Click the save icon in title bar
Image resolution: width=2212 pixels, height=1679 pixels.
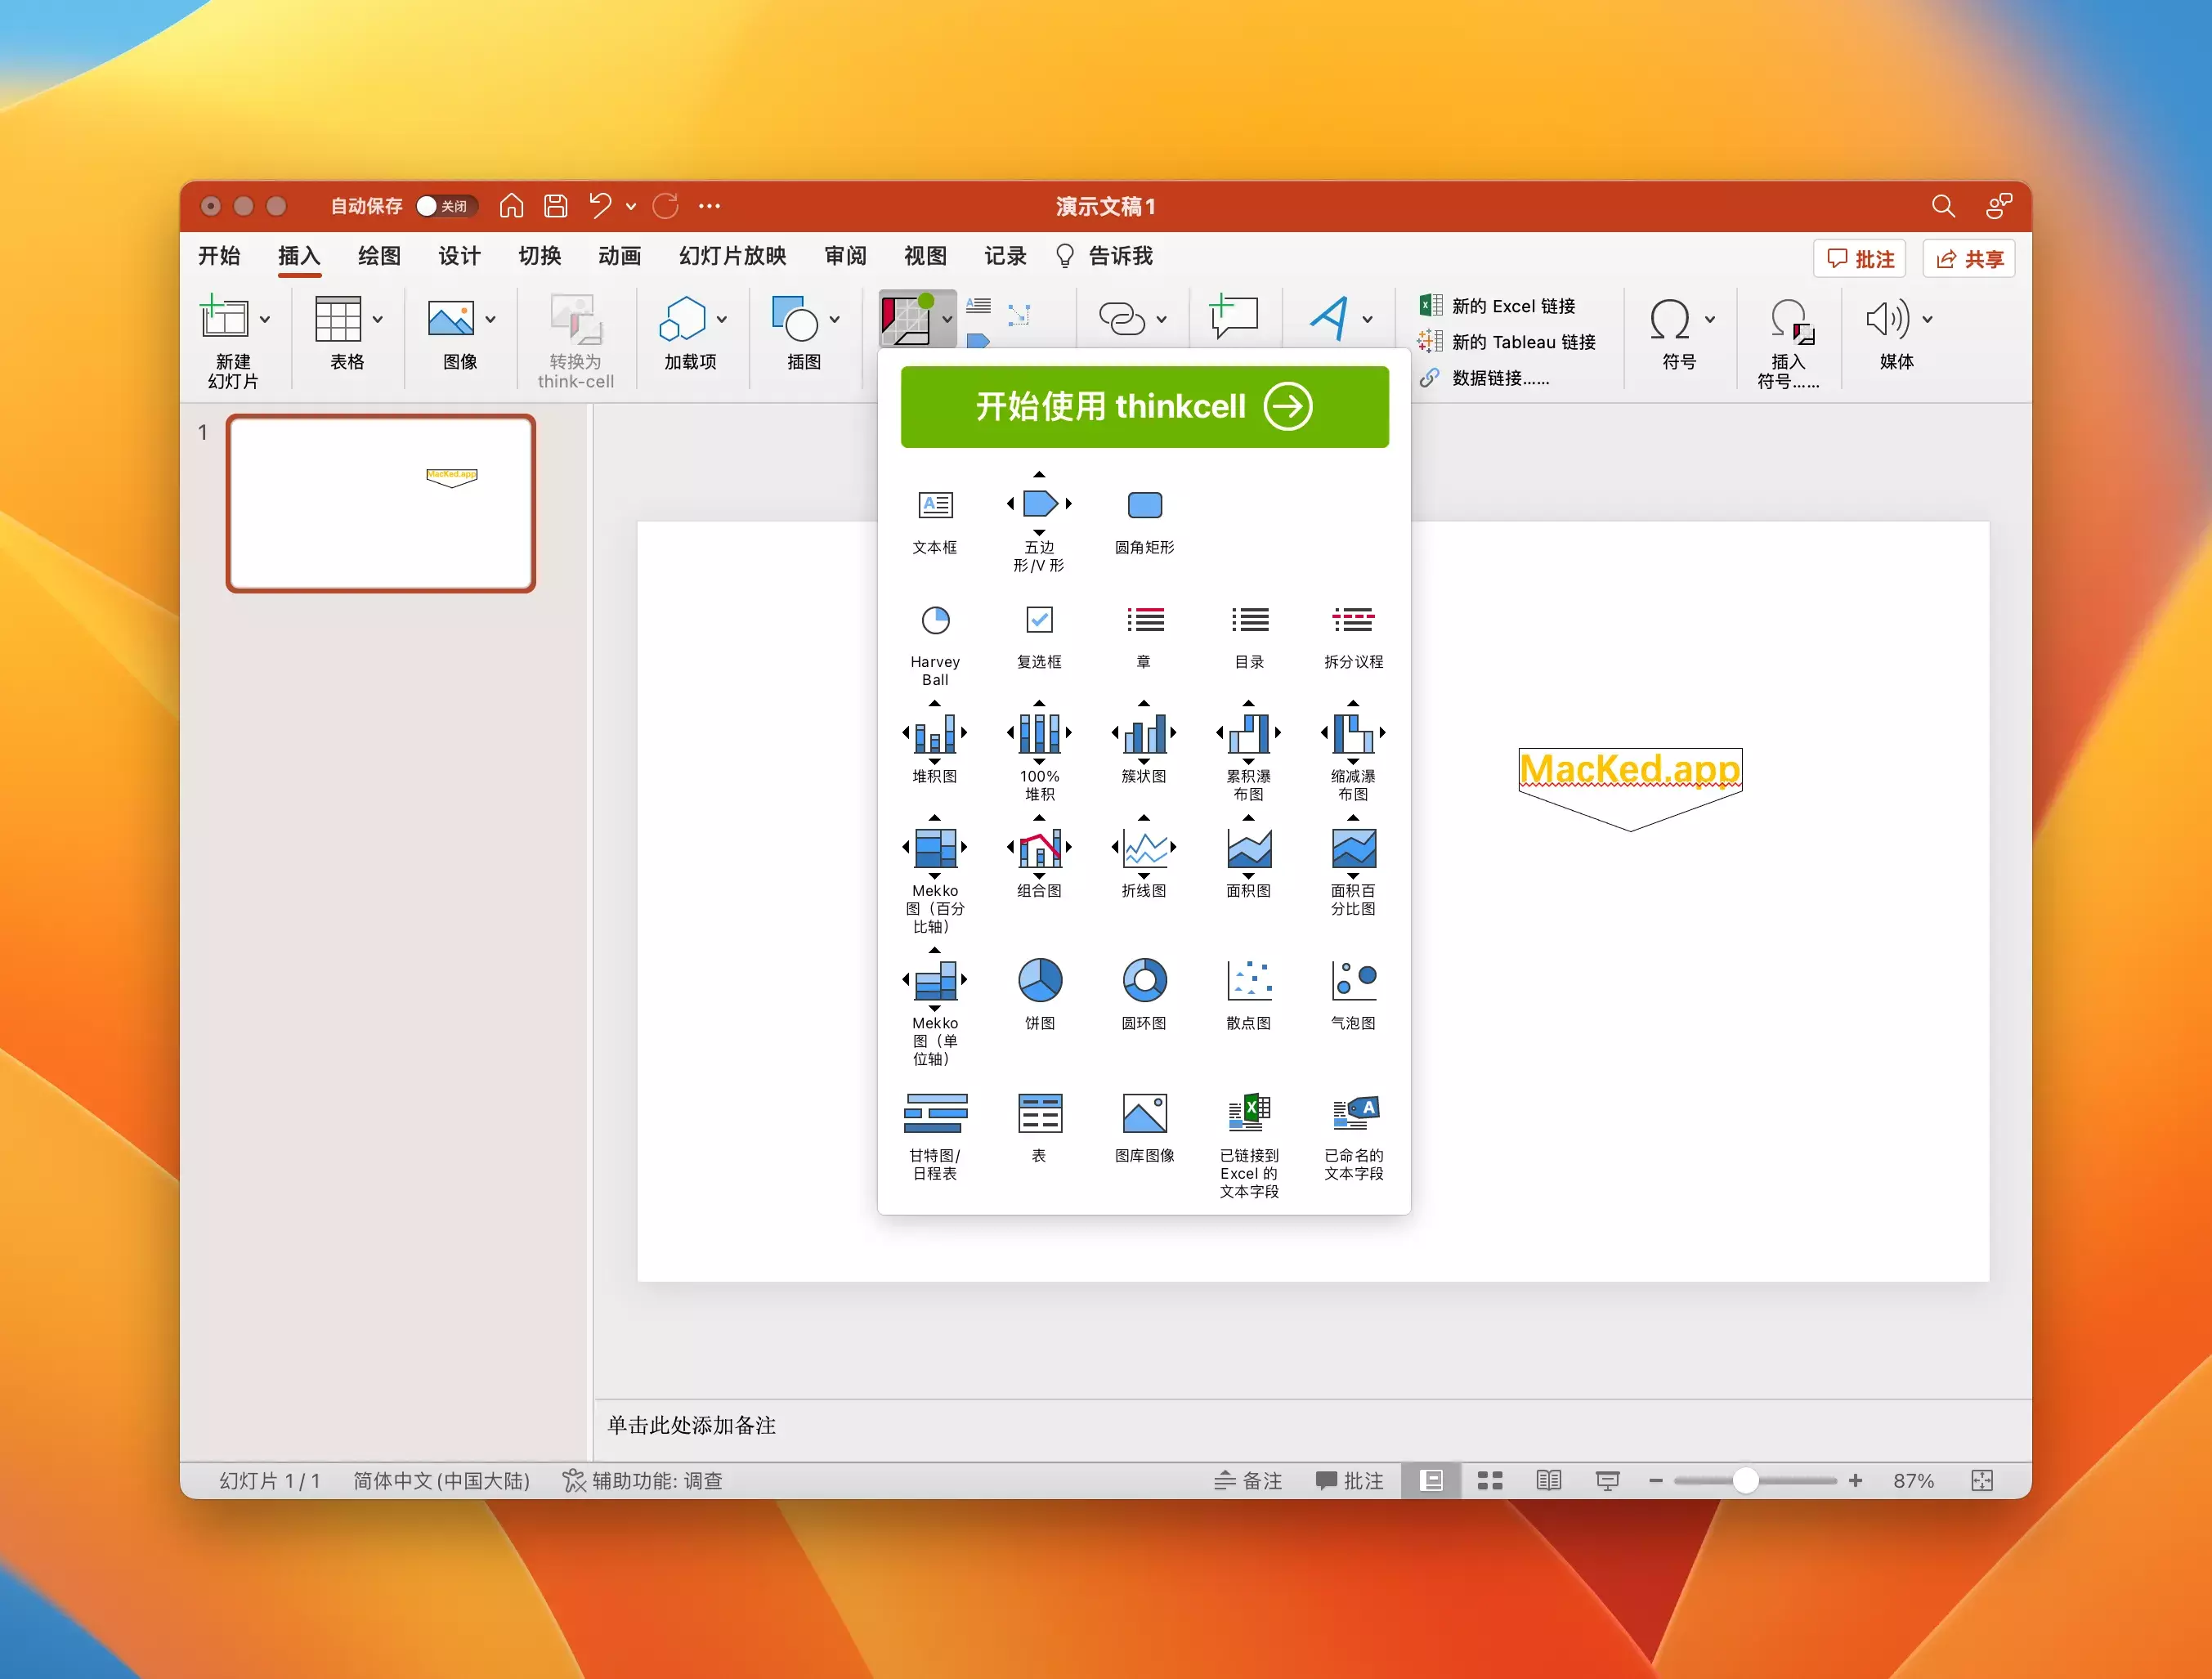556,206
